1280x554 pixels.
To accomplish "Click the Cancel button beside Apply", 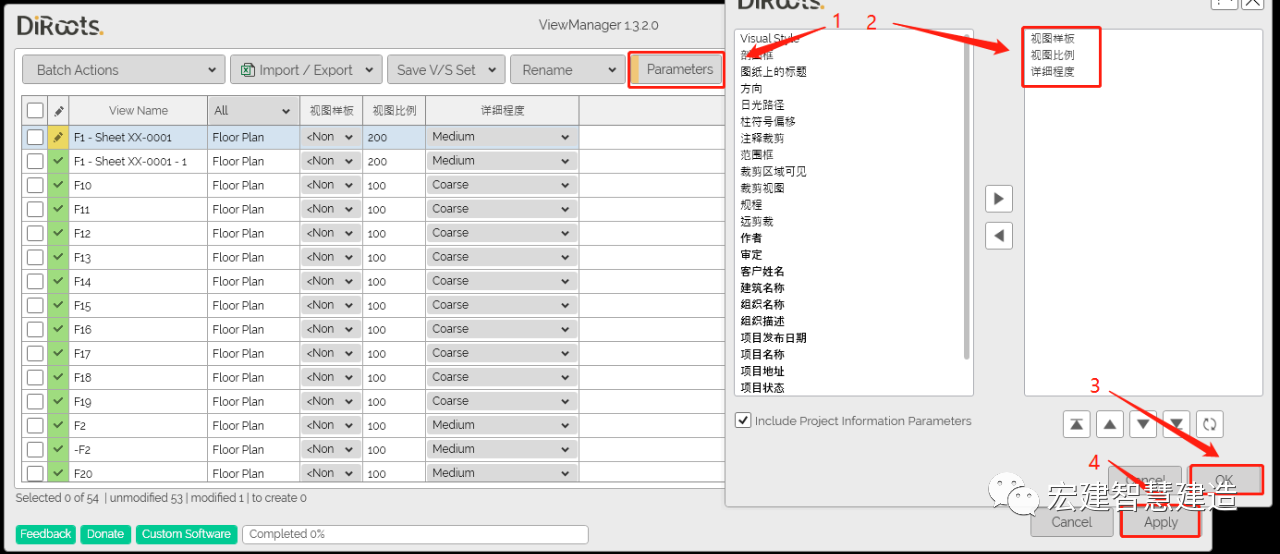I will coord(1071,522).
